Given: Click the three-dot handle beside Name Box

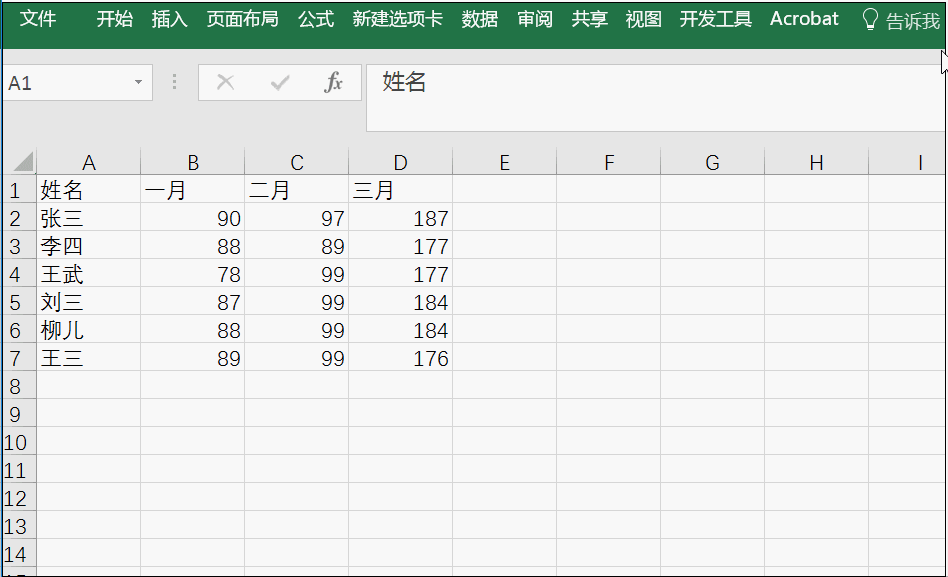Looking at the screenshot, I should coord(174,82).
